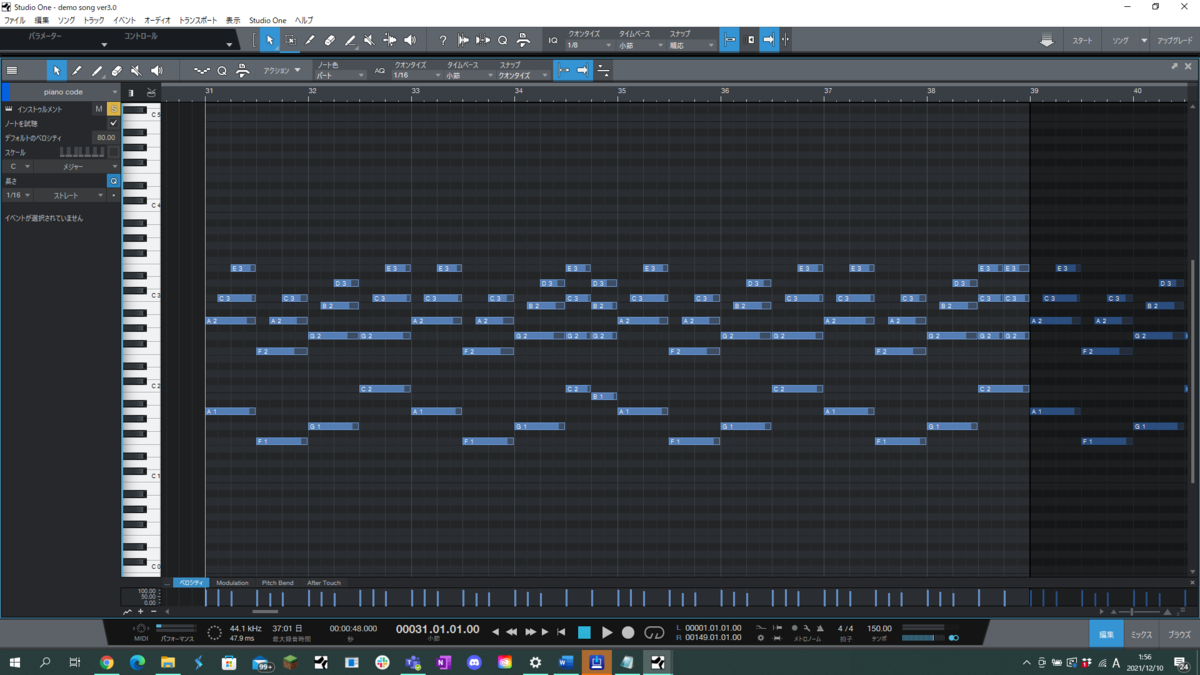1200x675 pixels.
Task: Click the ミックス button
Action: [x=1142, y=634]
